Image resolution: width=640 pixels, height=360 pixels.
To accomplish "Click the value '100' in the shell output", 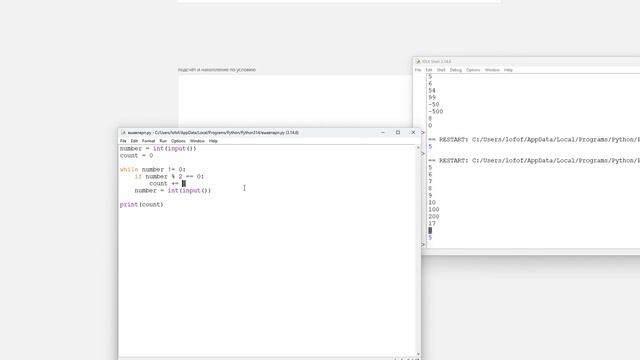I will pos(433,210).
